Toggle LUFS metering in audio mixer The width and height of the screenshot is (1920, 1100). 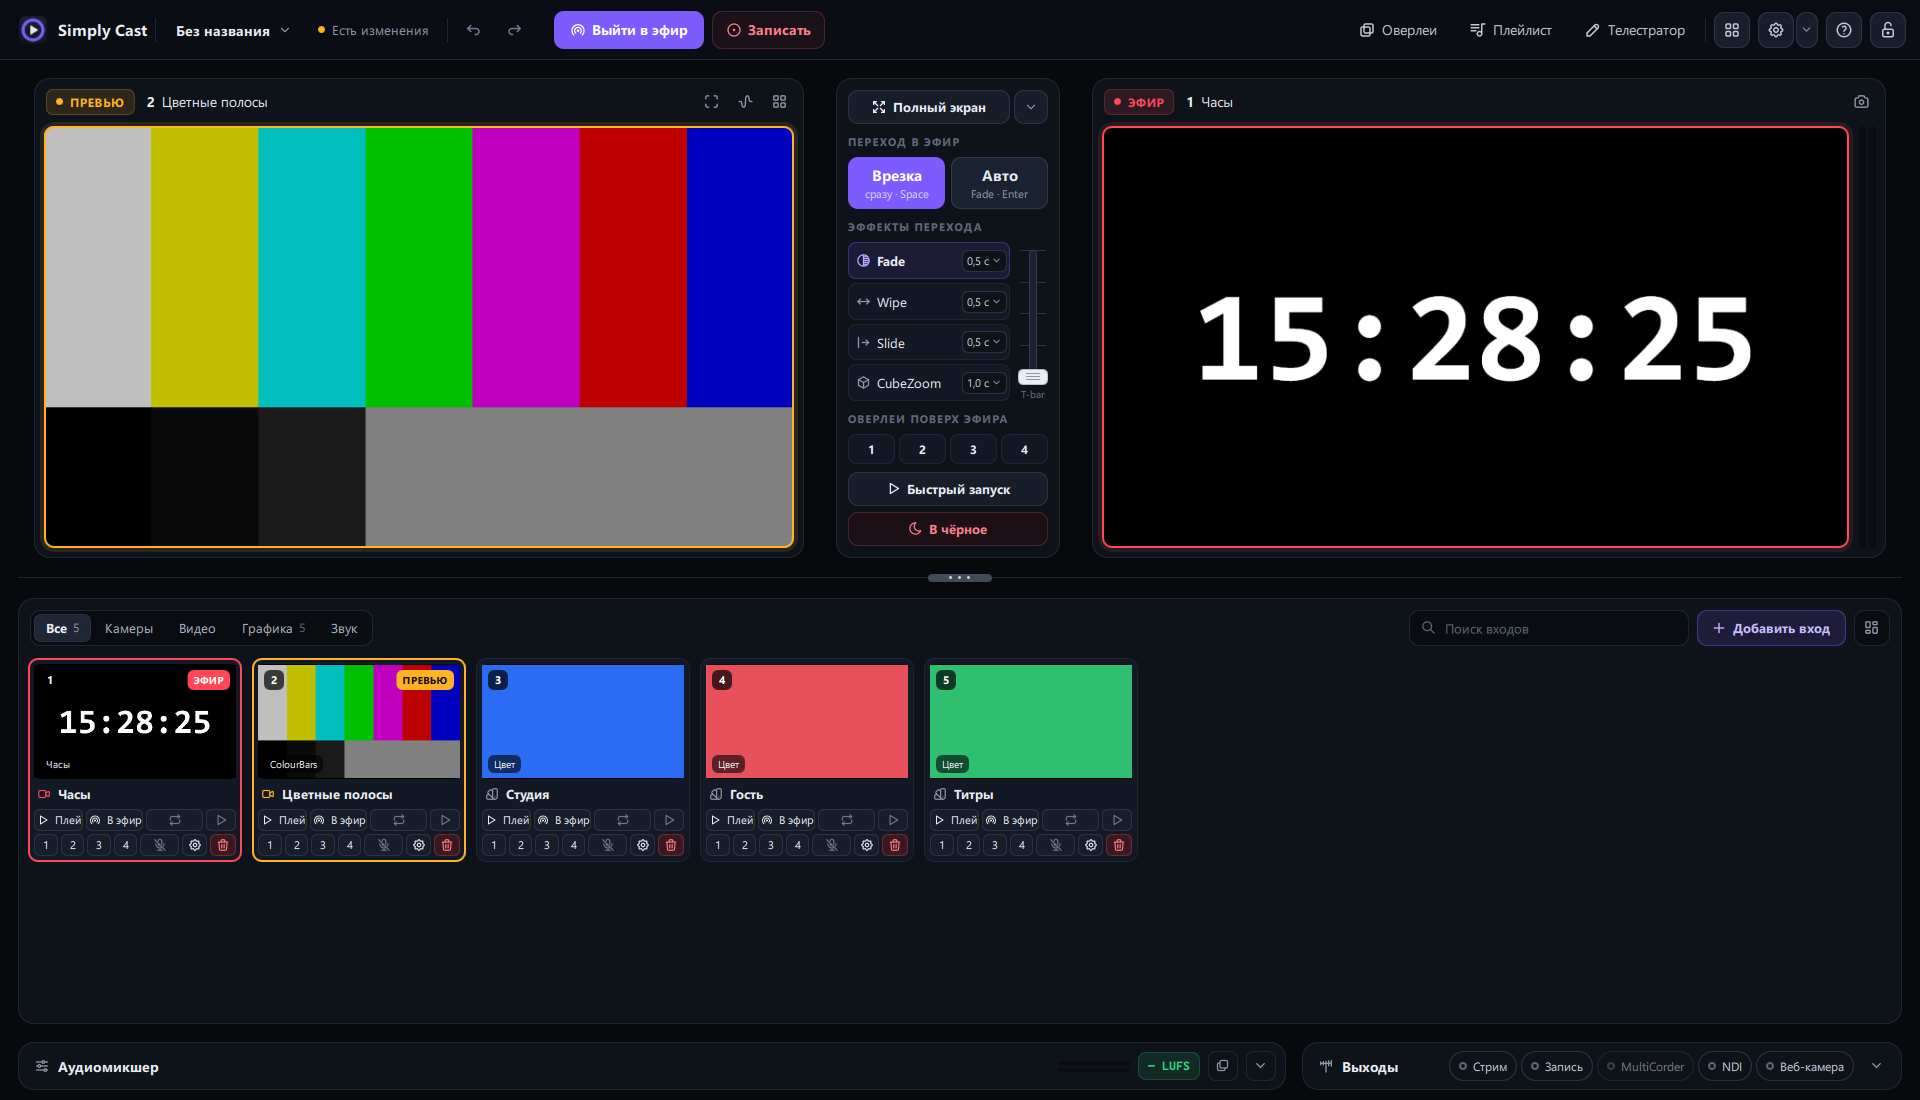tap(1168, 1066)
